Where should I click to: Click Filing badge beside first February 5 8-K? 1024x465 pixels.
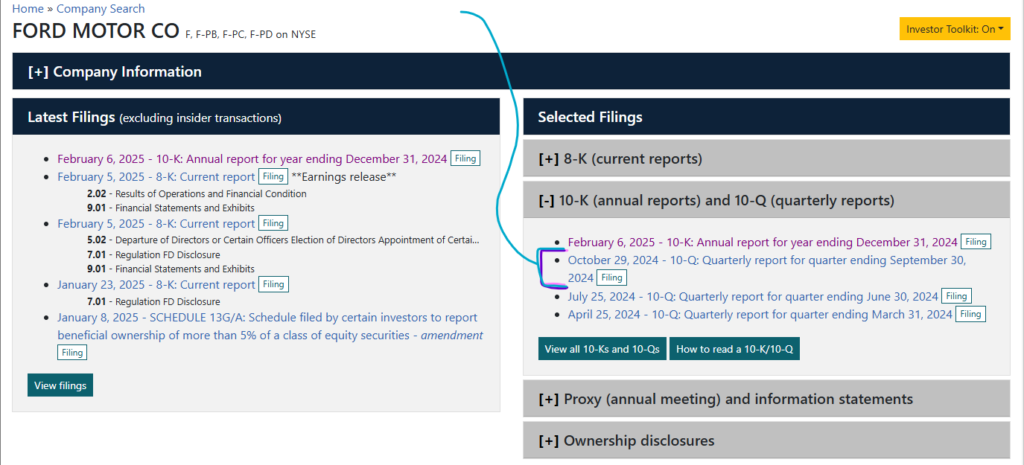273,177
